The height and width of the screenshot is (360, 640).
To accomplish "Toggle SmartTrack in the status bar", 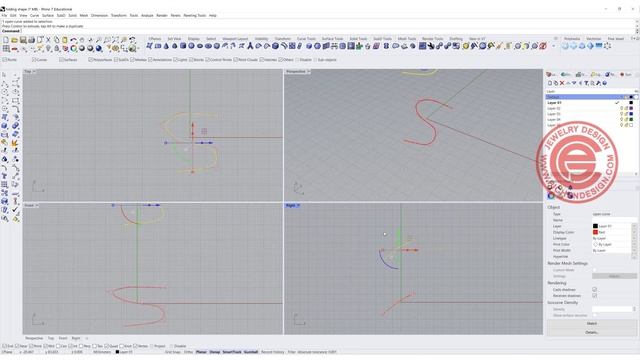I will click(x=232, y=352).
